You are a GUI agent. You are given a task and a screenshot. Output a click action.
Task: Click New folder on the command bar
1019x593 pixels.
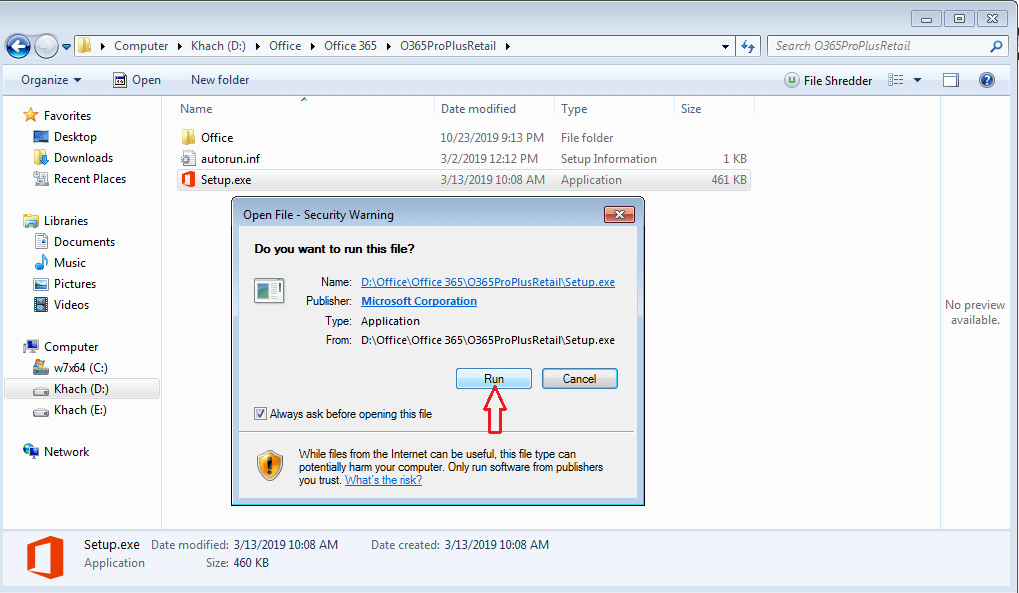click(x=219, y=80)
